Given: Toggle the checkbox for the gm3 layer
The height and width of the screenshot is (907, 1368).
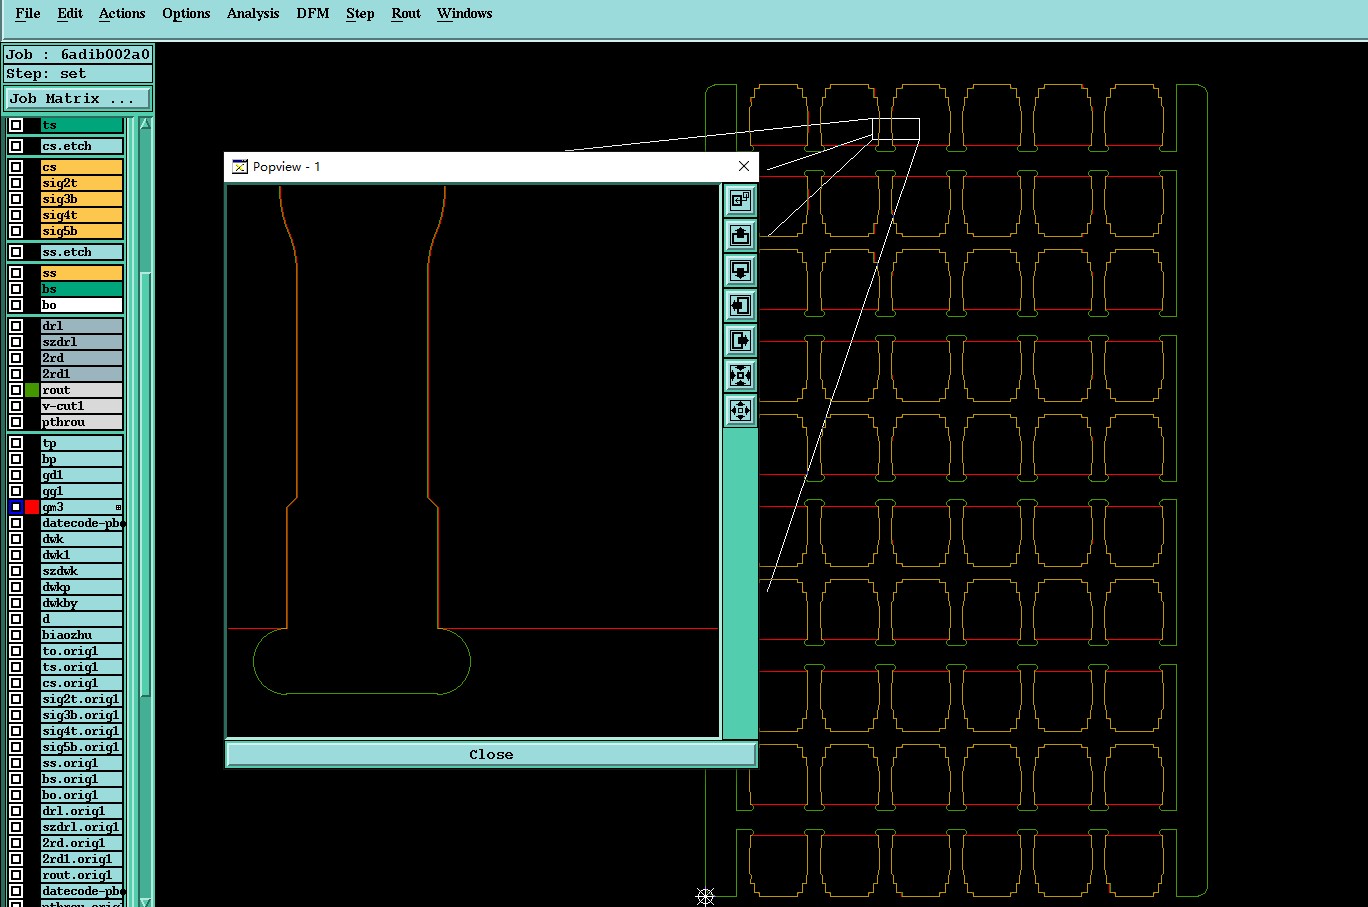Looking at the screenshot, I should [16, 507].
